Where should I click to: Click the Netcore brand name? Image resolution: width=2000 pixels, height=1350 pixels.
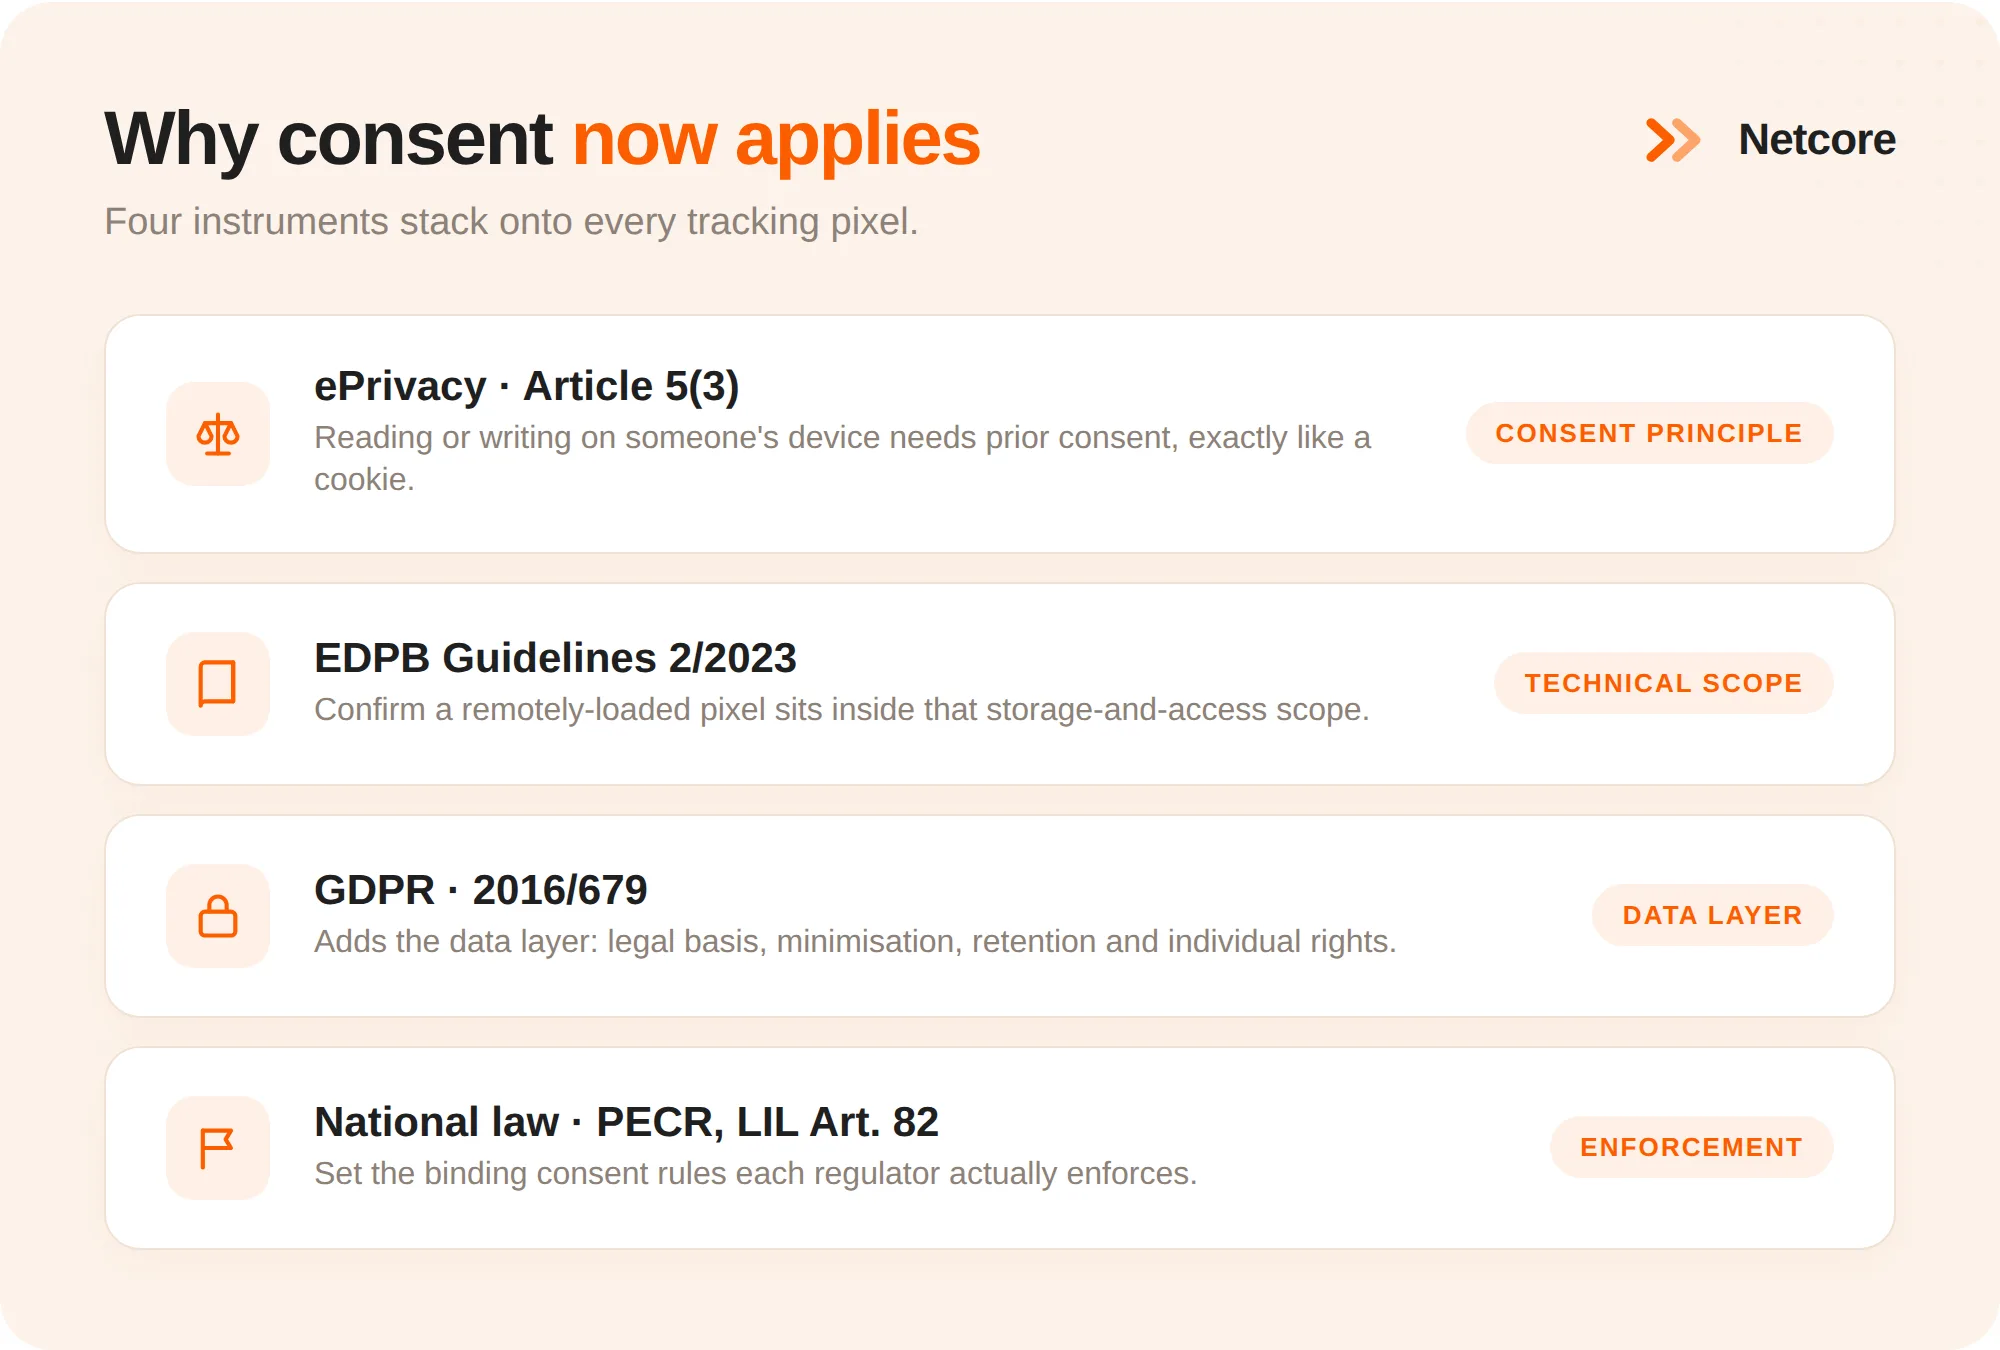point(1817,140)
